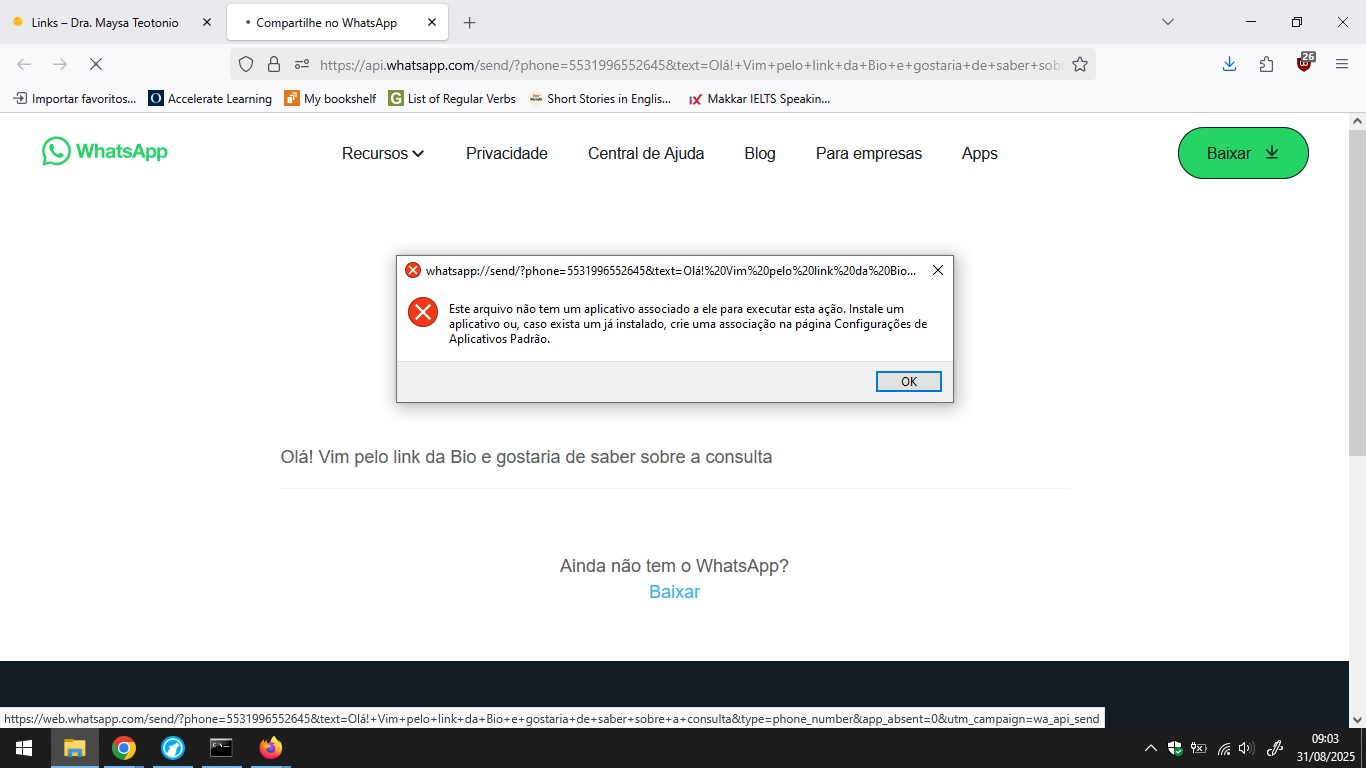The width and height of the screenshot is (1366, 768).
Task: Select the Compartilhe no WhatsApp tab
Action: 337,22
